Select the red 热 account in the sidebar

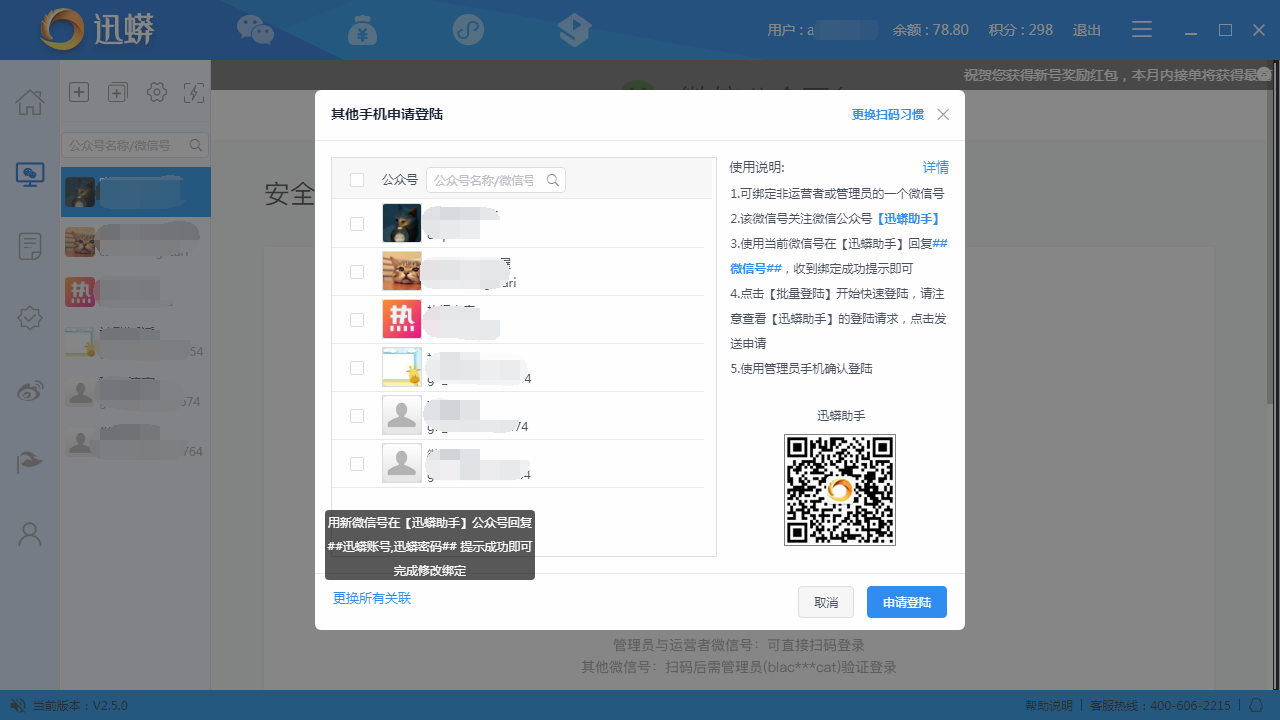(x=136, y=292)
